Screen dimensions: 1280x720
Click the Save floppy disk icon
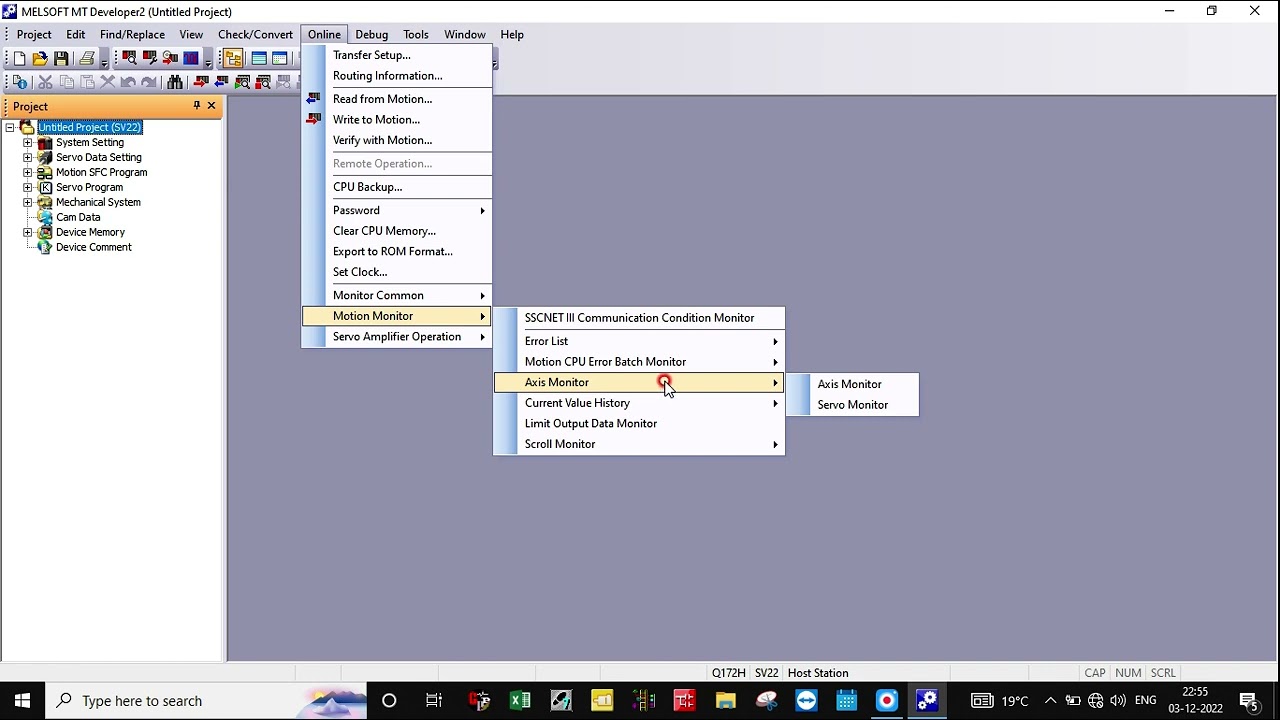[x=61, y=58]
